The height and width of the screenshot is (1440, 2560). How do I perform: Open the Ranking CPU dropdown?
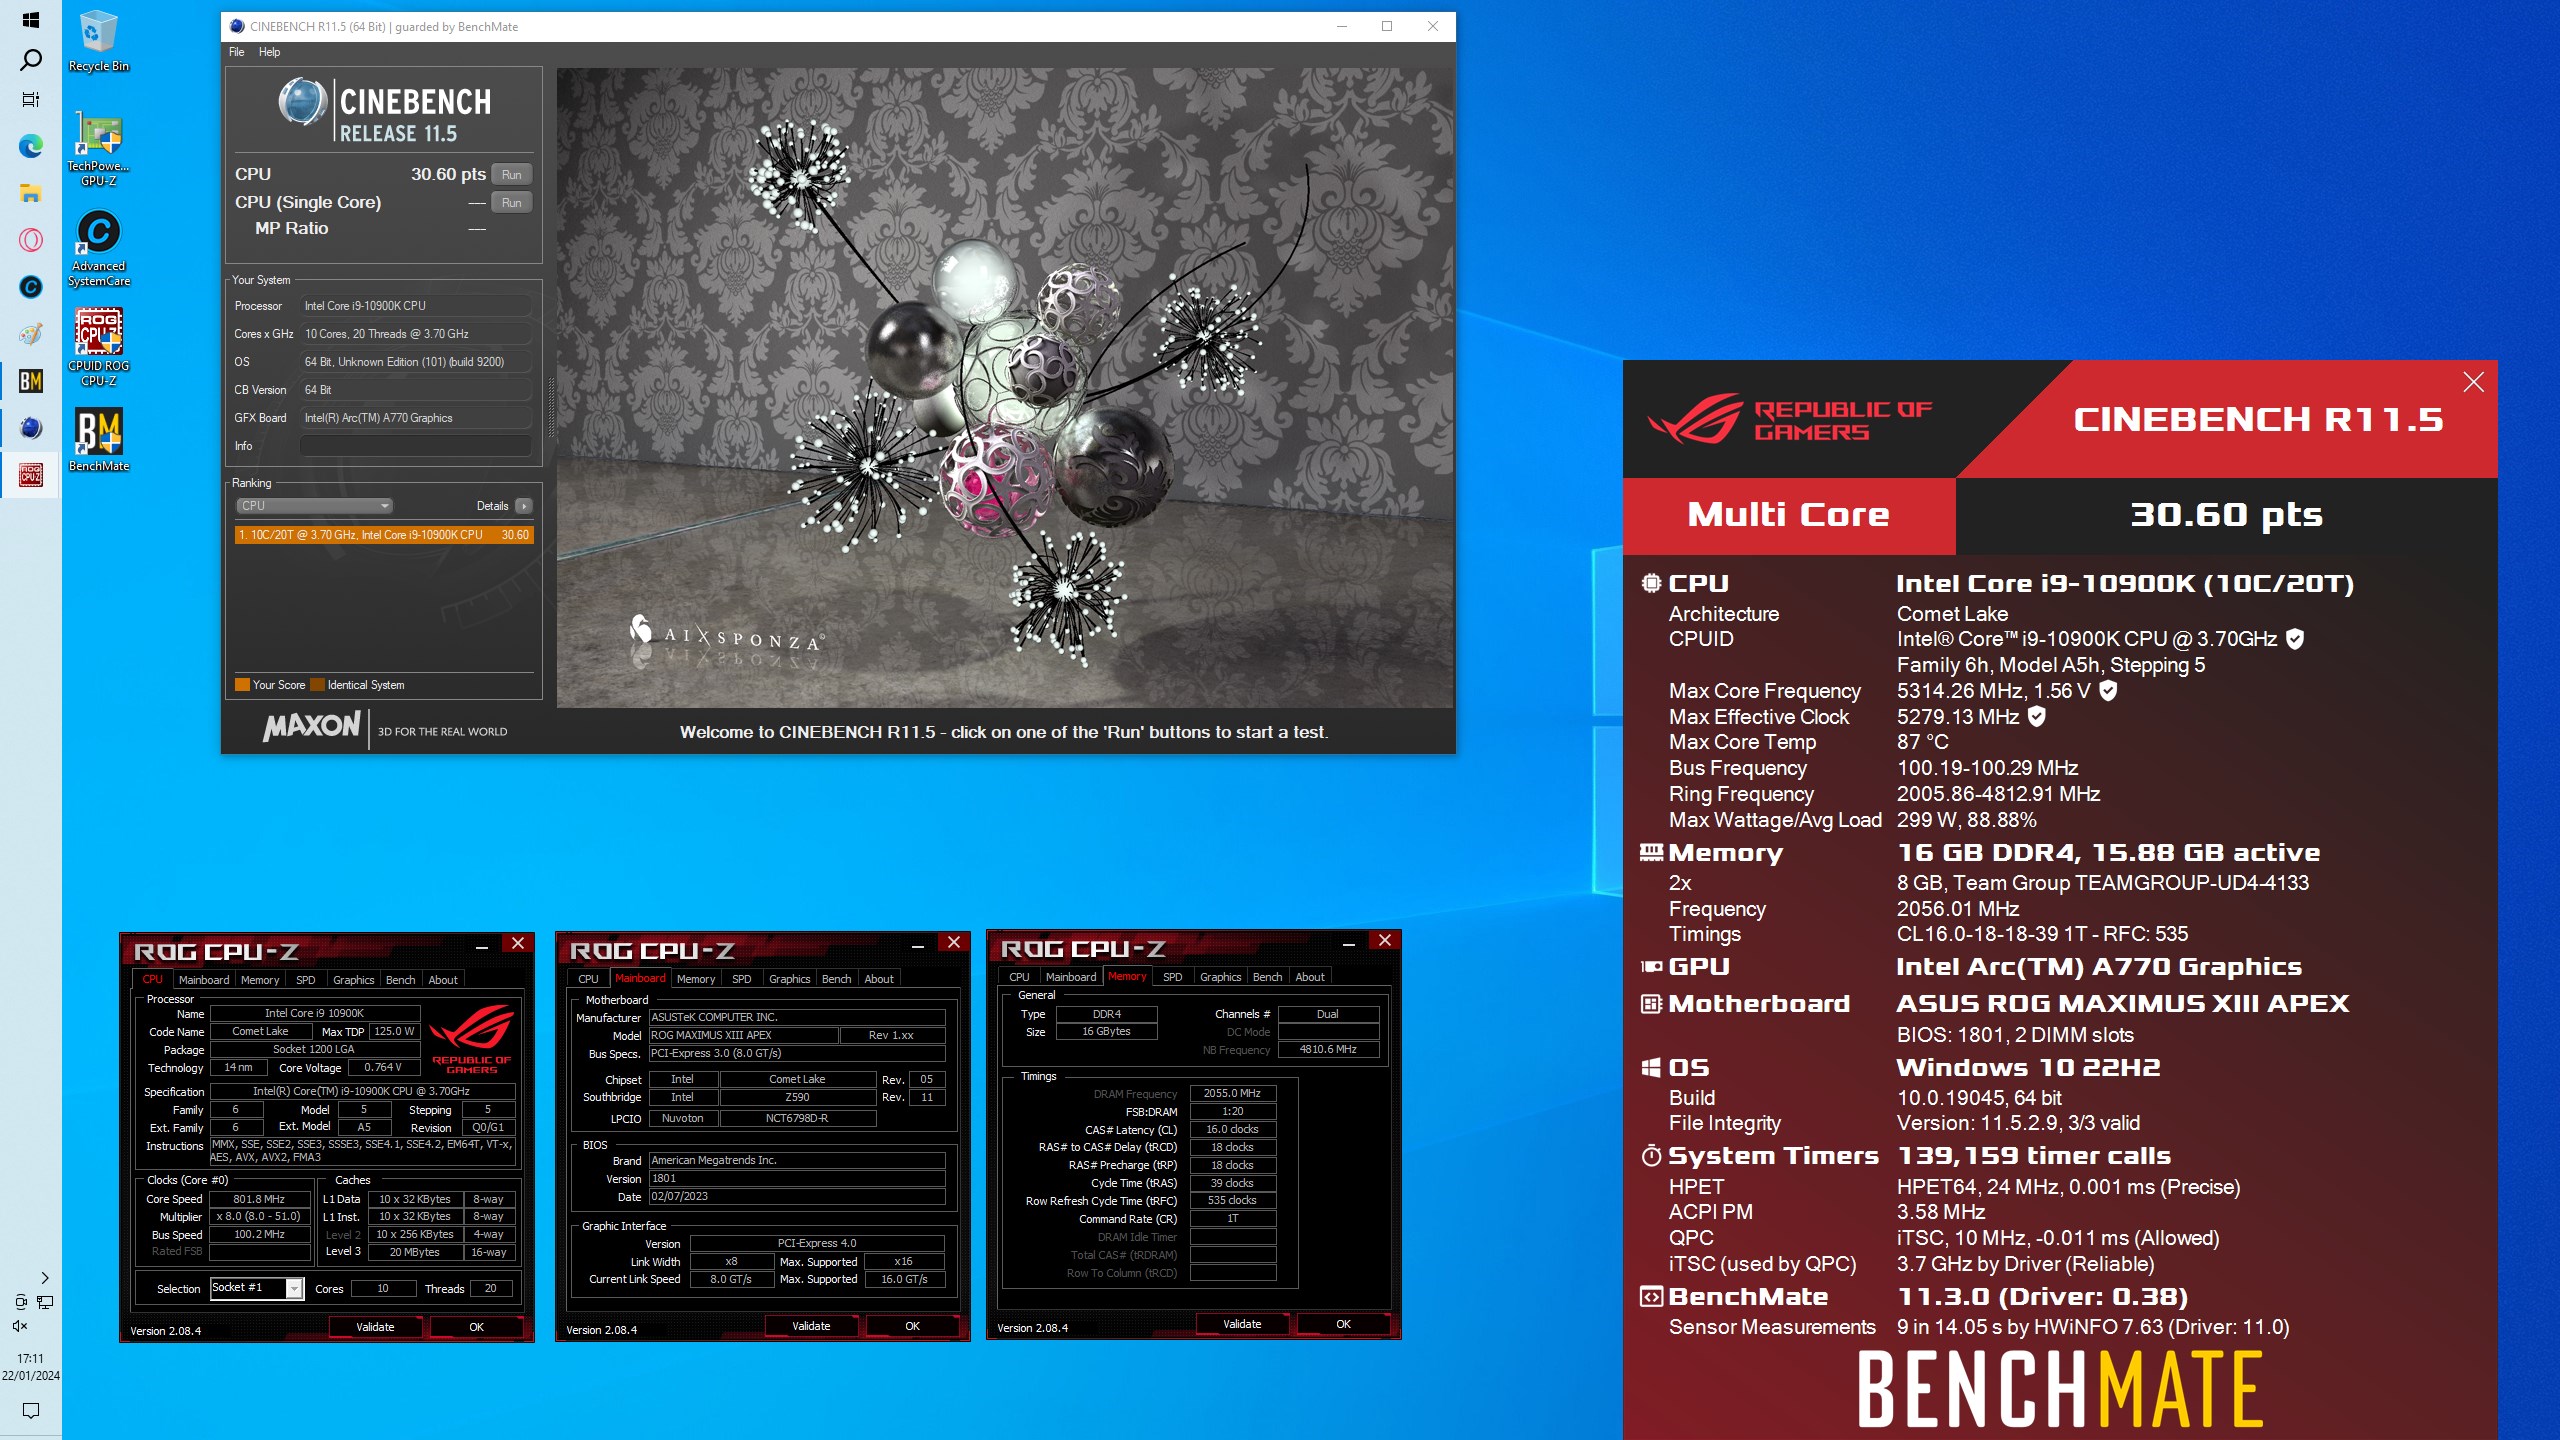[314, 506]
